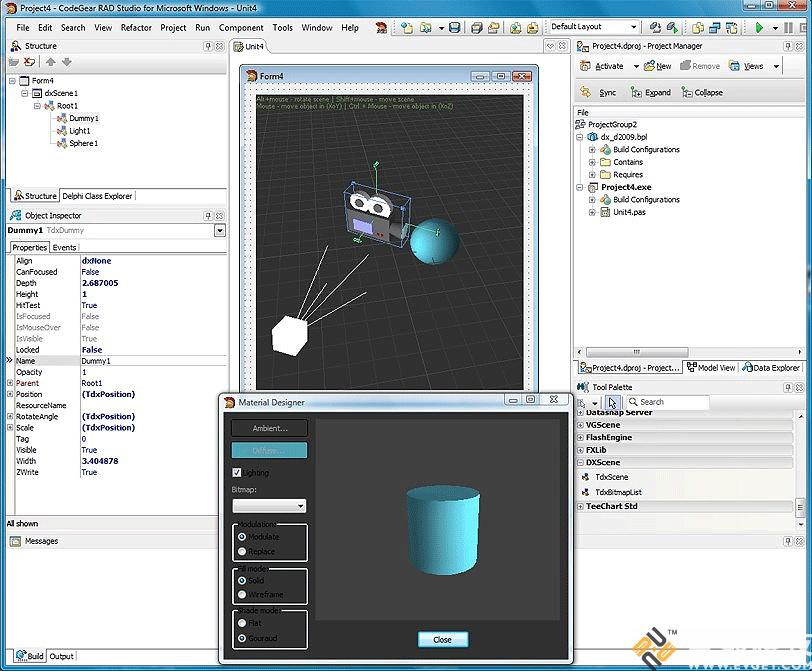812x671 pixels.
Task: Click the Open Project folder icon
Action: click(494, 27)
